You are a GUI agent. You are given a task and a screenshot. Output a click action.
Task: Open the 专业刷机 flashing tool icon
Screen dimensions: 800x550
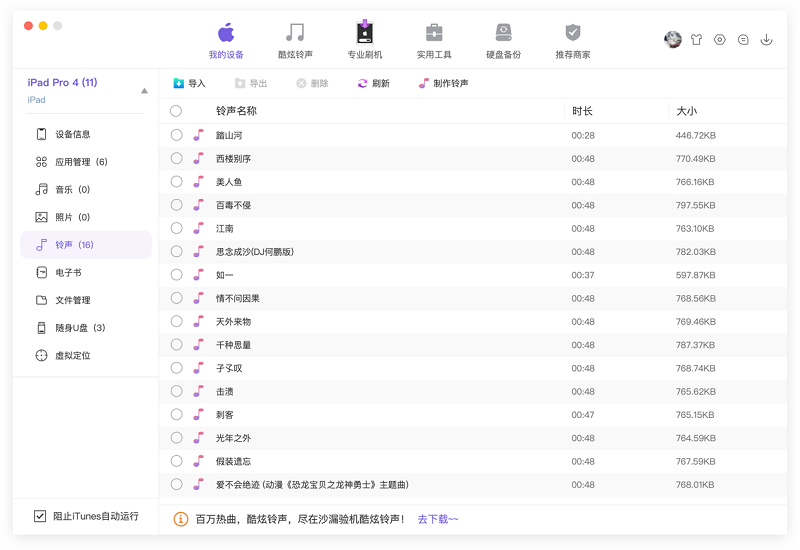click(364, 34)
